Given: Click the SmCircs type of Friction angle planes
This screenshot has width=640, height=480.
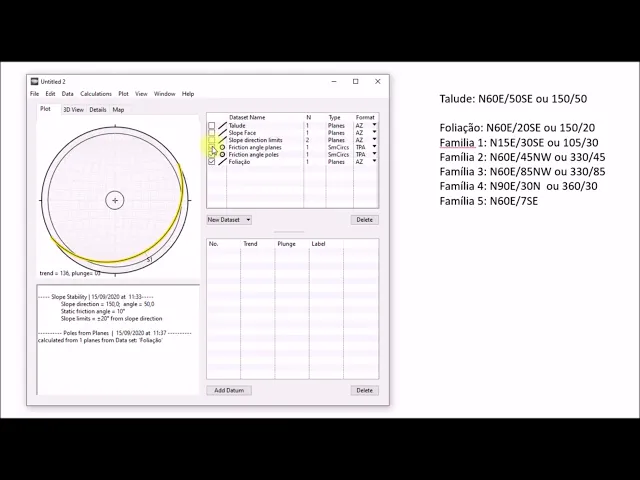Looking at the screenshot, I should (x=338, y=147).
